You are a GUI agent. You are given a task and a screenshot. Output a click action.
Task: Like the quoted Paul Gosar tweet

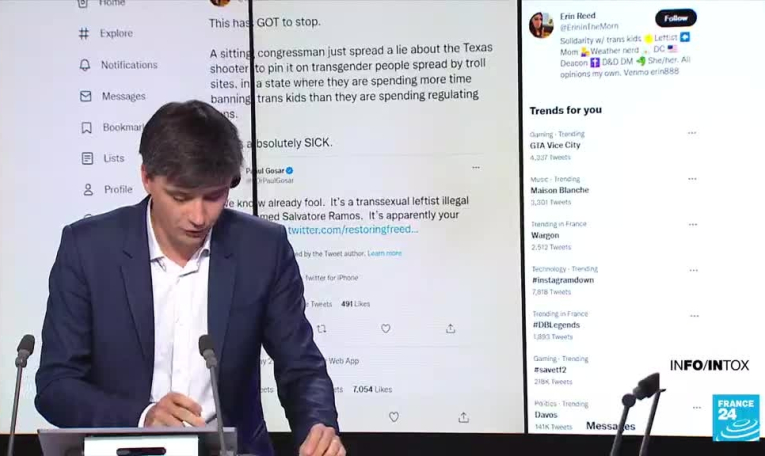(x=385, y=329)
